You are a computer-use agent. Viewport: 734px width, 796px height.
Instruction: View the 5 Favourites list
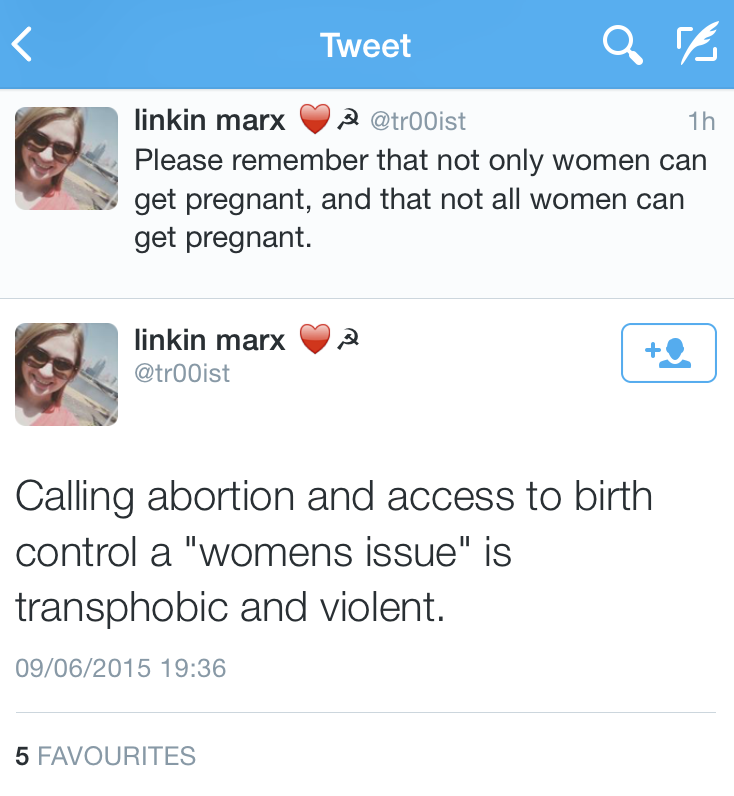(106, 756)
